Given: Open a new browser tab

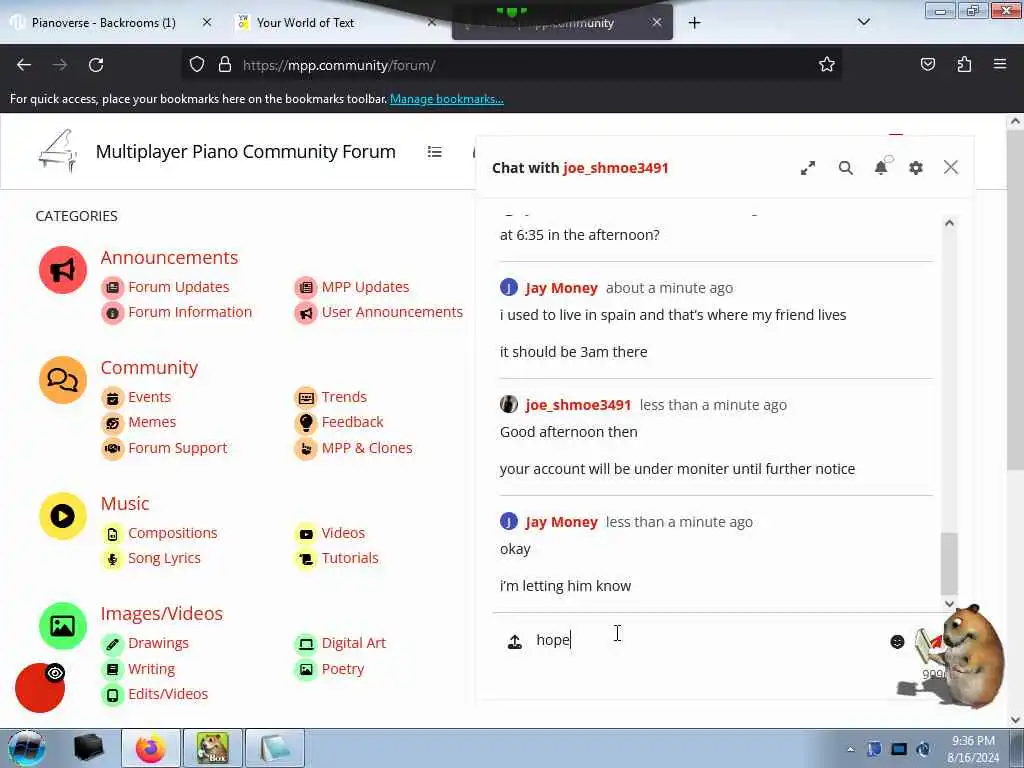Looking at the screenshot, I should pyautogui.click(x=694, y=23).
